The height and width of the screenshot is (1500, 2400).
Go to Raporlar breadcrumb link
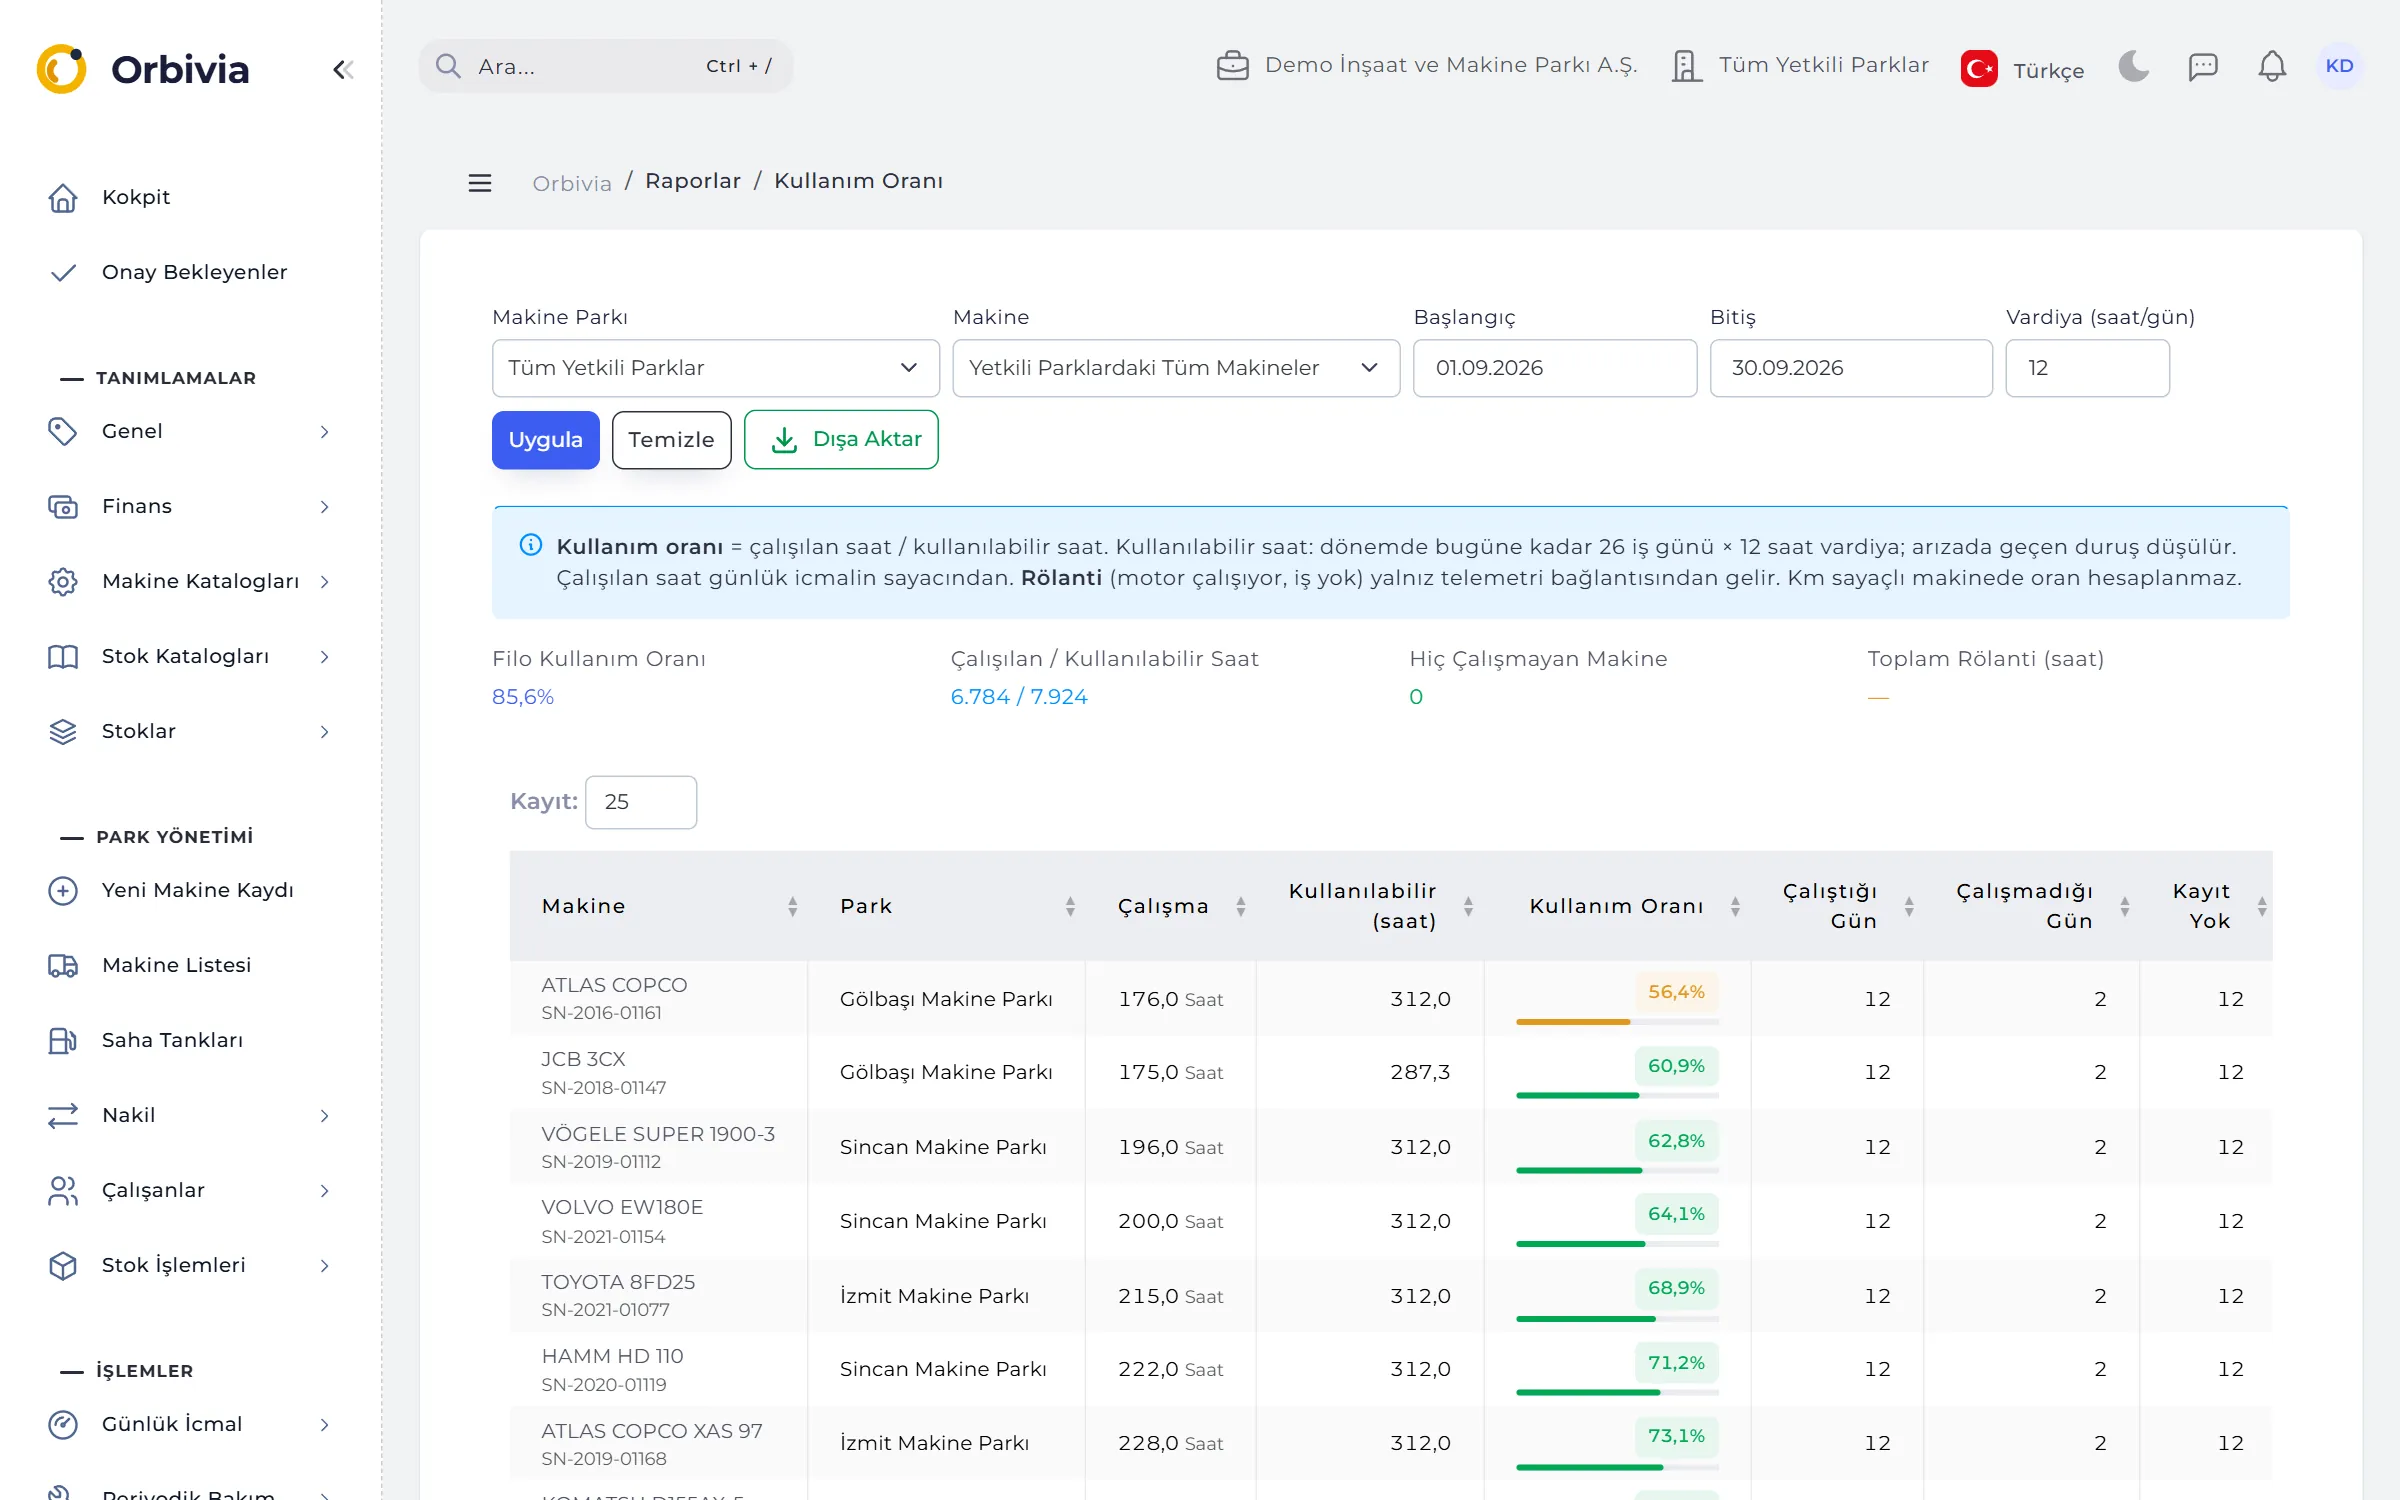pyautogui.click(x=693, y=181)
